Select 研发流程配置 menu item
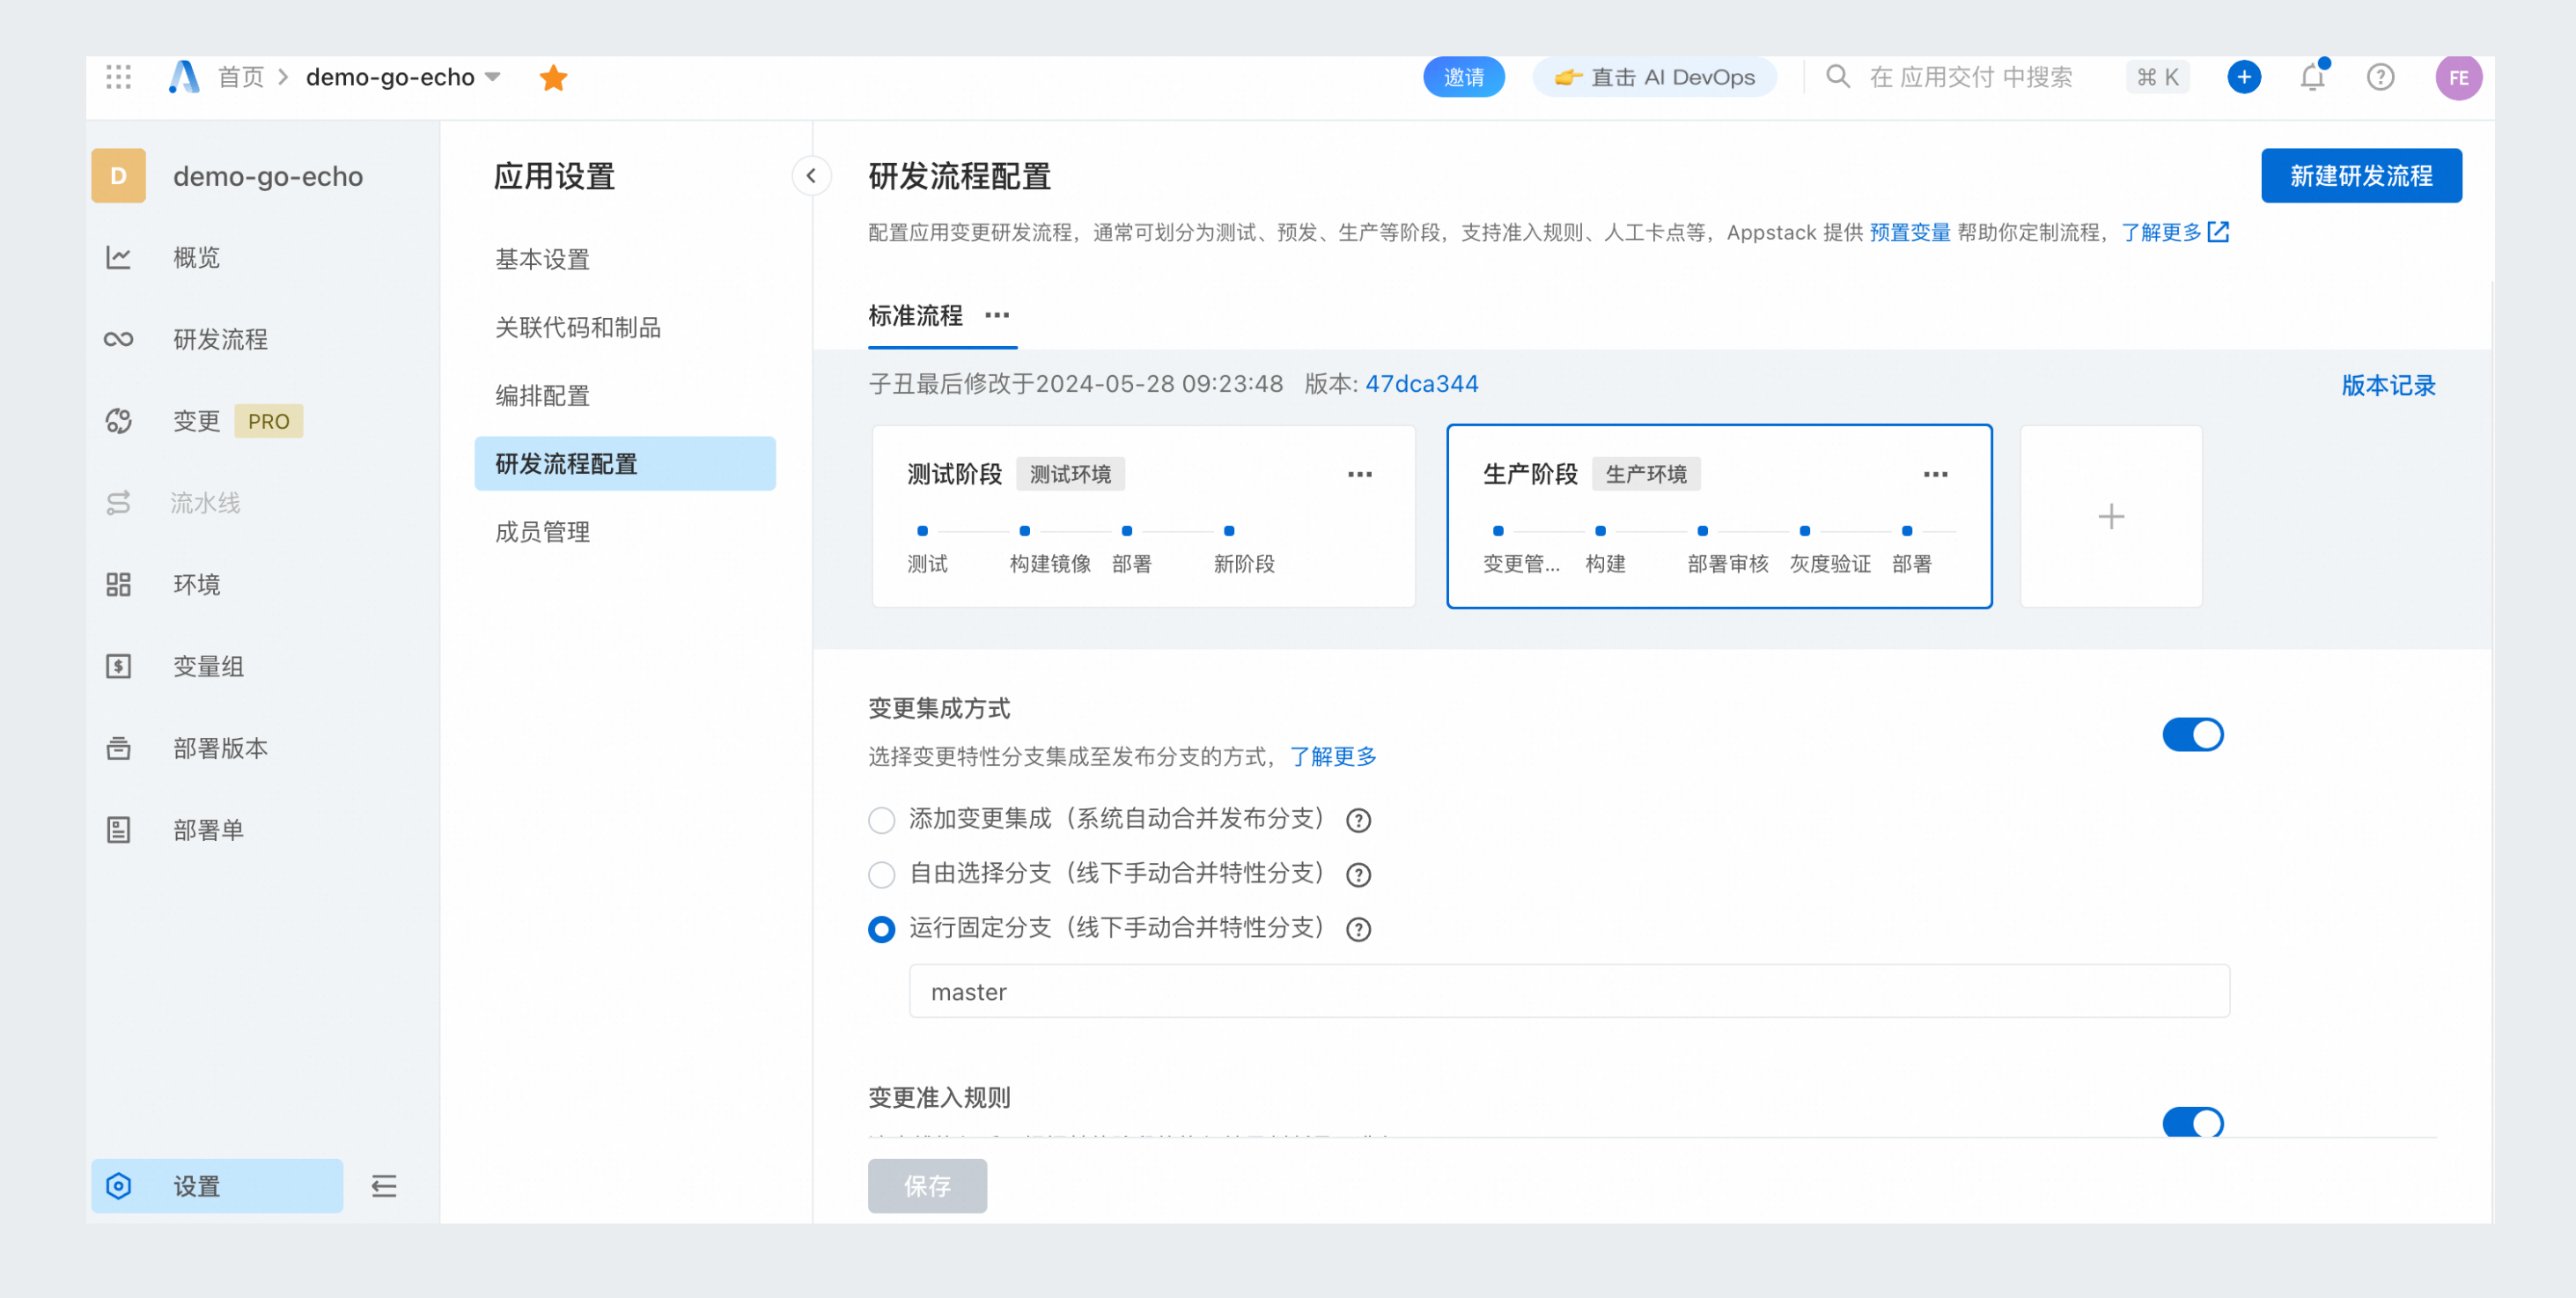The image size is (2576, 1298). coord(625,463)
